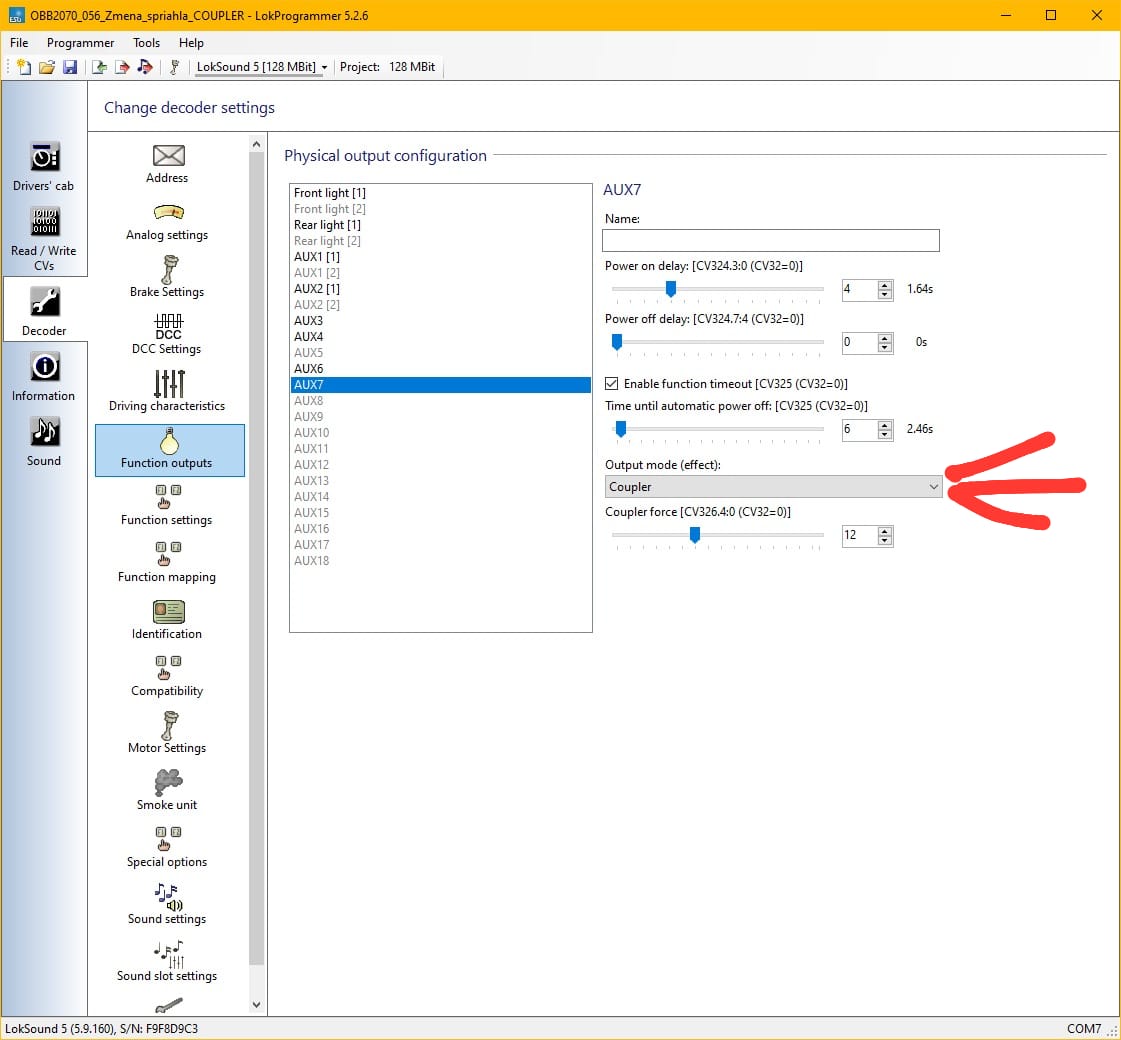The image size is (1121, 1040).
Task: Select Front light [1] output entry
Action: (330, 193)
